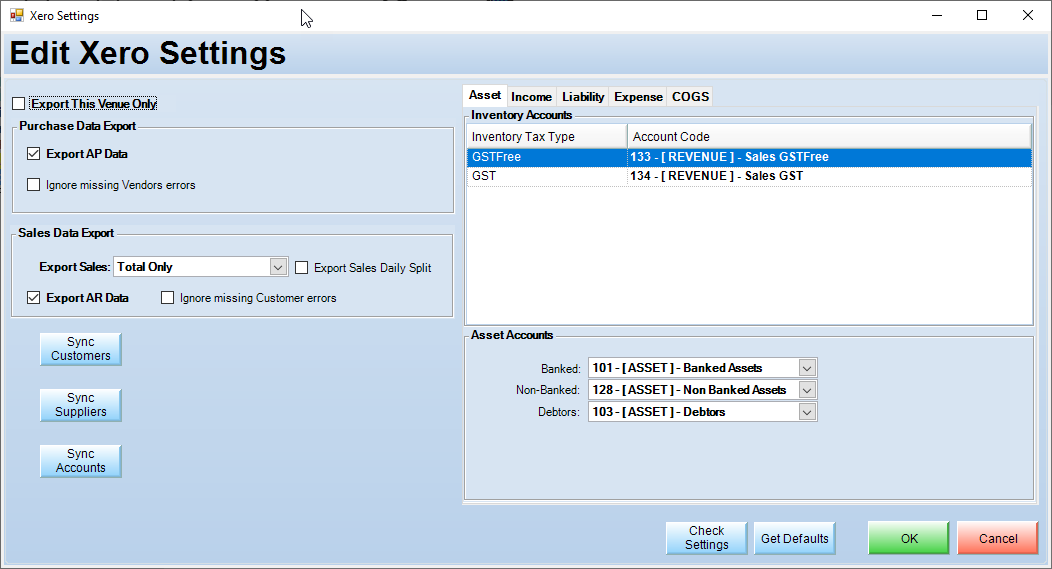Expand the Non-Banked account dropdown
Viewport: 1052px width, 569px height.
point(807,390)
